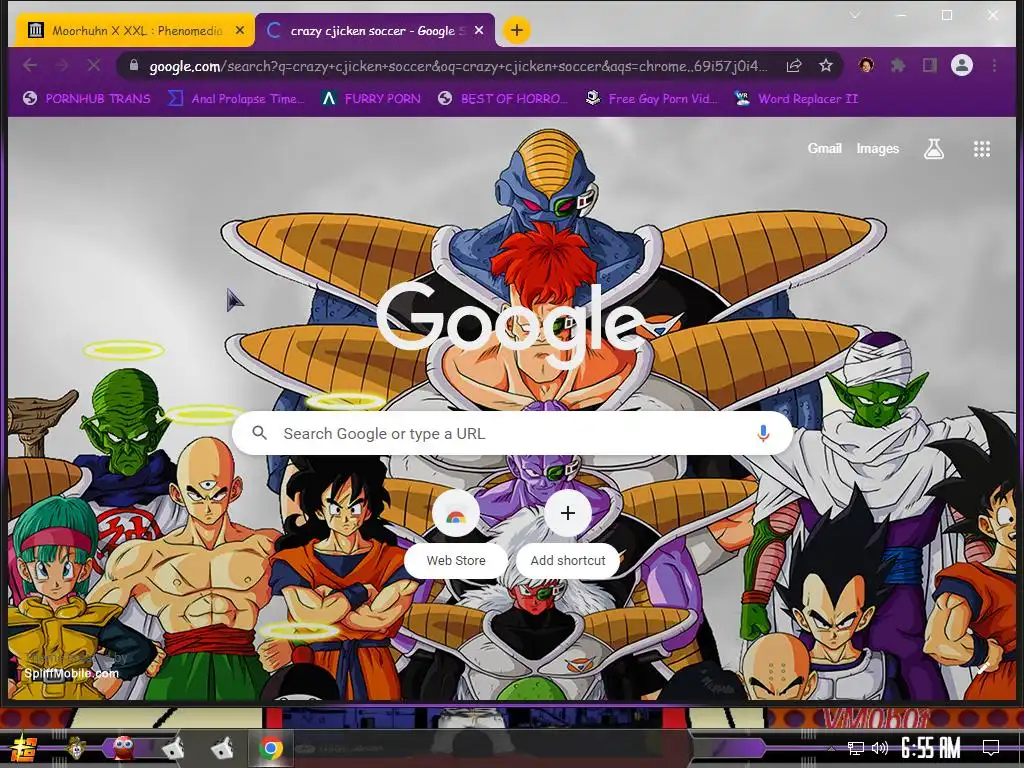1024x768 pixels.
Task: Open the Chrome profile avatar button
Action: point(961,65)
